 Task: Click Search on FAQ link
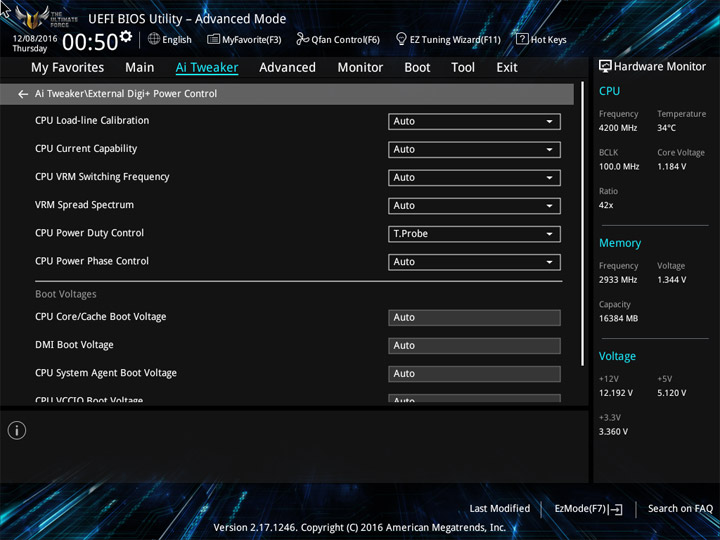680,509
